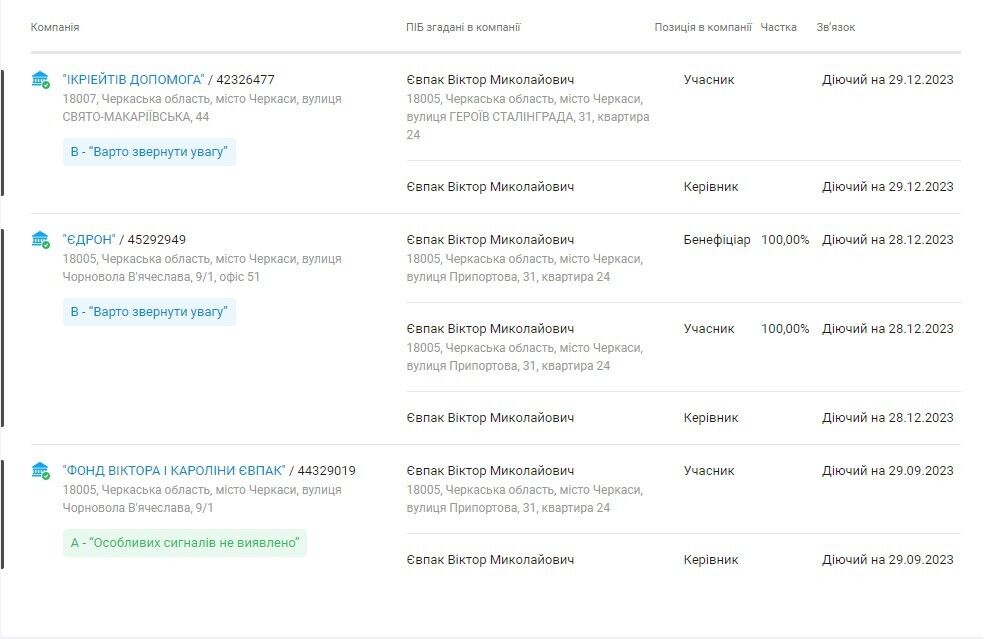Viewport: 983px width, 639px height.
Task: Open the "ФОНД ВІКТОРА І КАРОЛІНИ ЄВПАК" link
Action: (174, 470)
